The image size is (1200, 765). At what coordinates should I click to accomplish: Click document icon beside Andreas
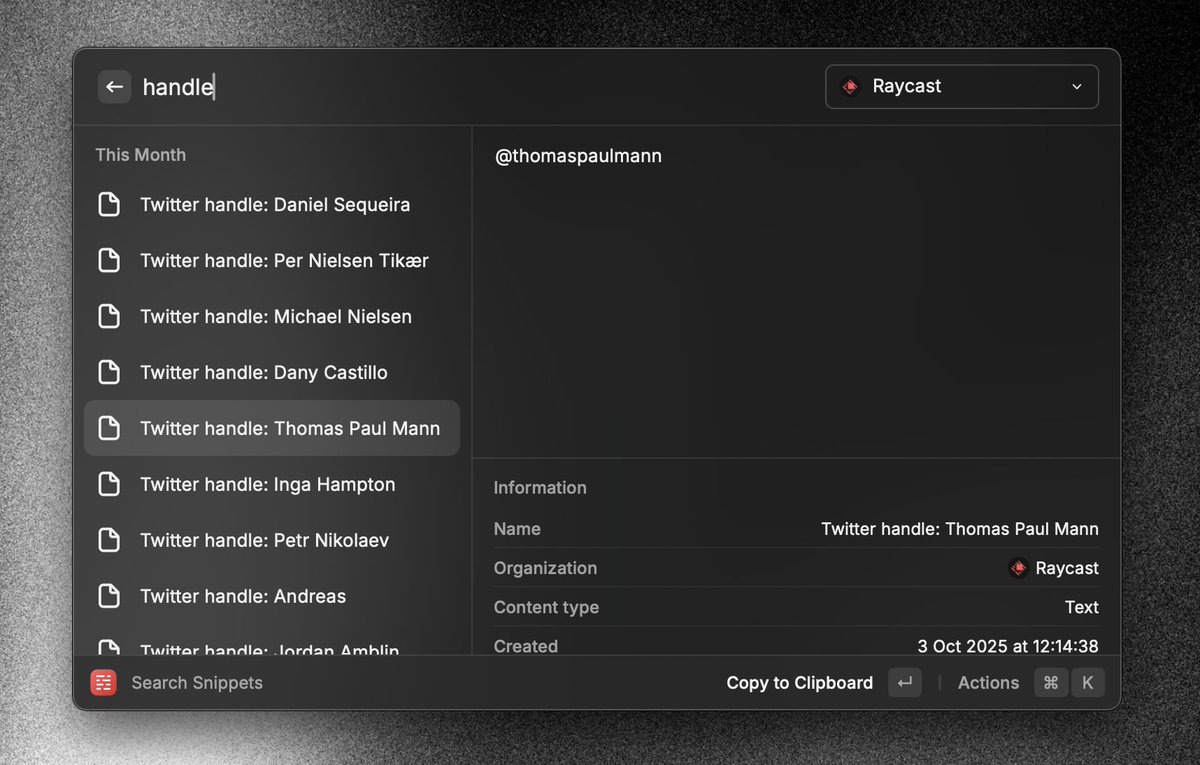pos(108,597)
